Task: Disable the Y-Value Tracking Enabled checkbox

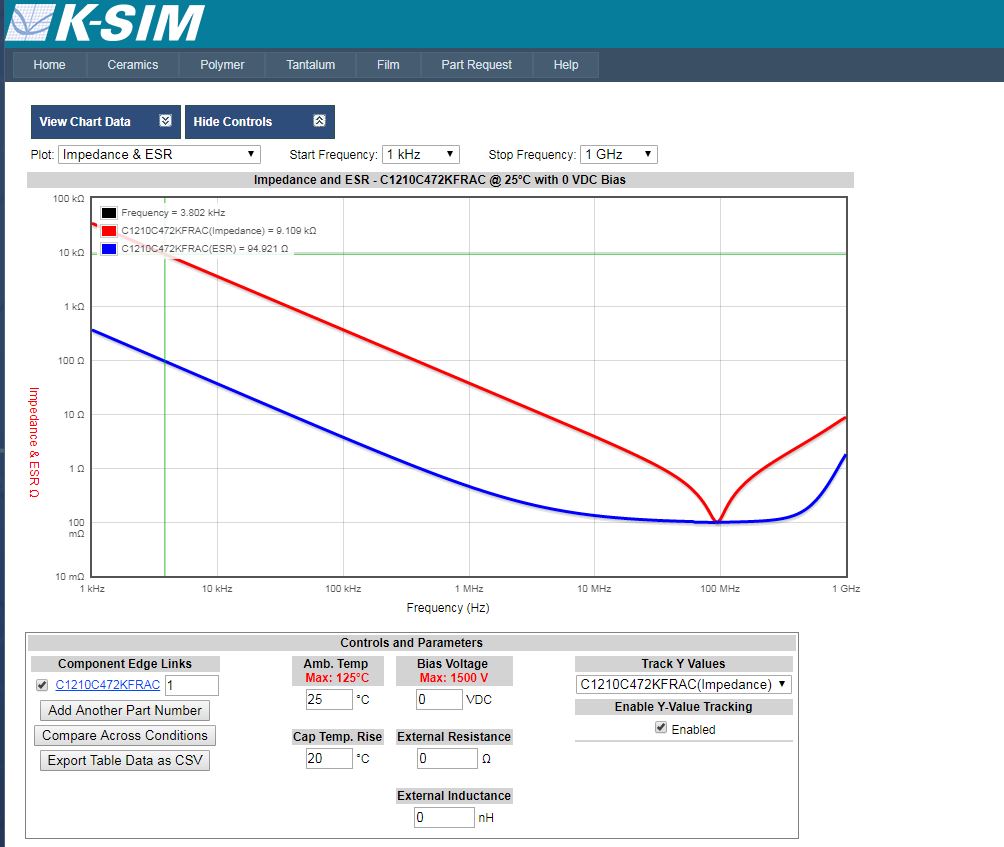Action: 661,728
